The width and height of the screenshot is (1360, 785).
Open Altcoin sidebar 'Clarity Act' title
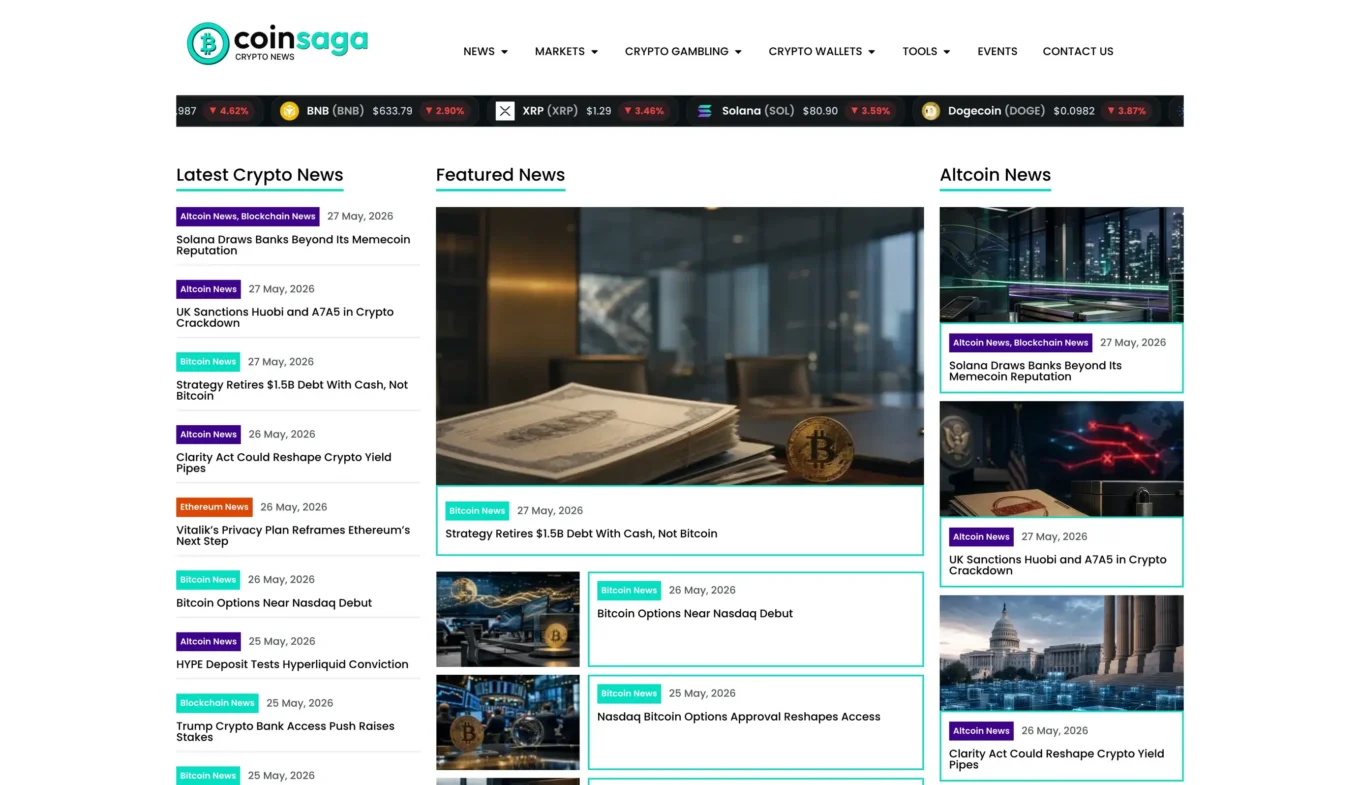coord(1057,759)
